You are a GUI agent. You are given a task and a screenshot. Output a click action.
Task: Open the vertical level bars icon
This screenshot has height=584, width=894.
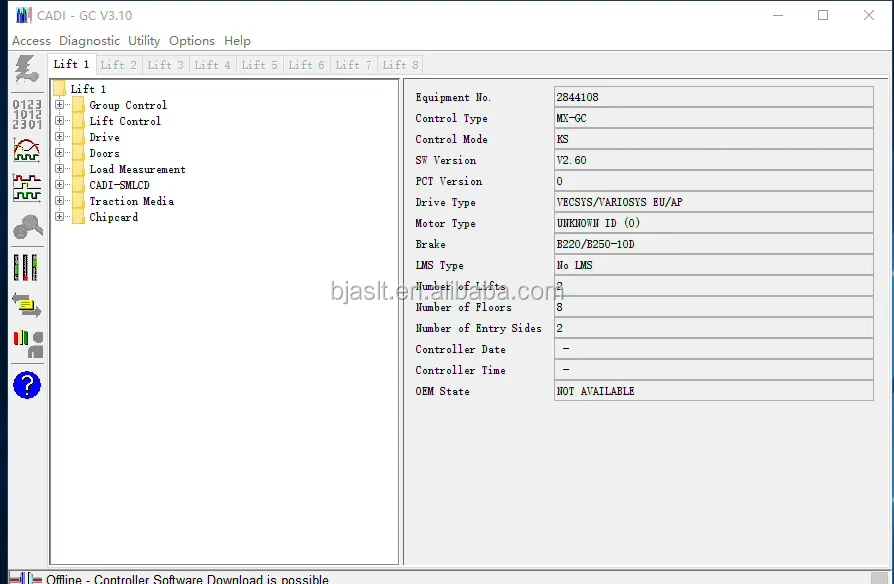(26, 267)
